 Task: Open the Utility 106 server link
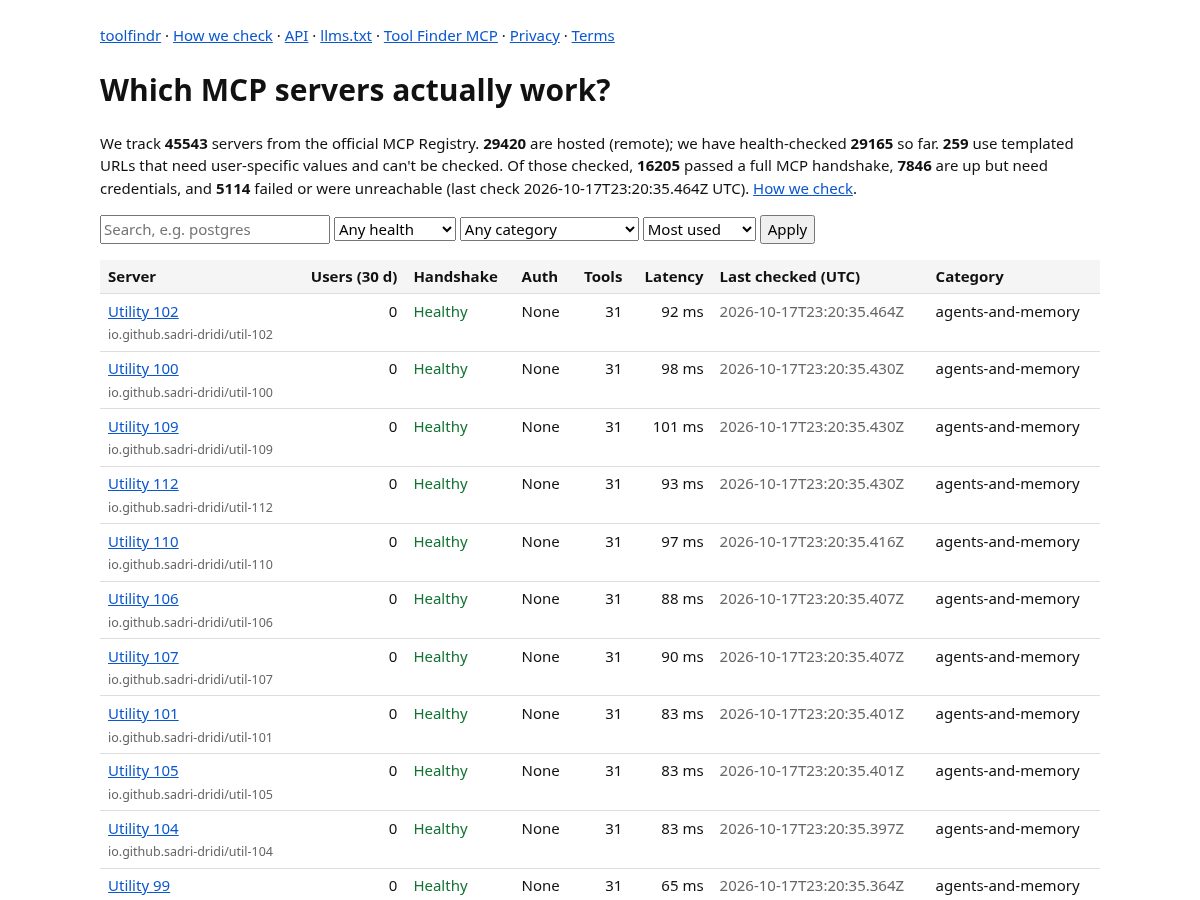[143, 599]
